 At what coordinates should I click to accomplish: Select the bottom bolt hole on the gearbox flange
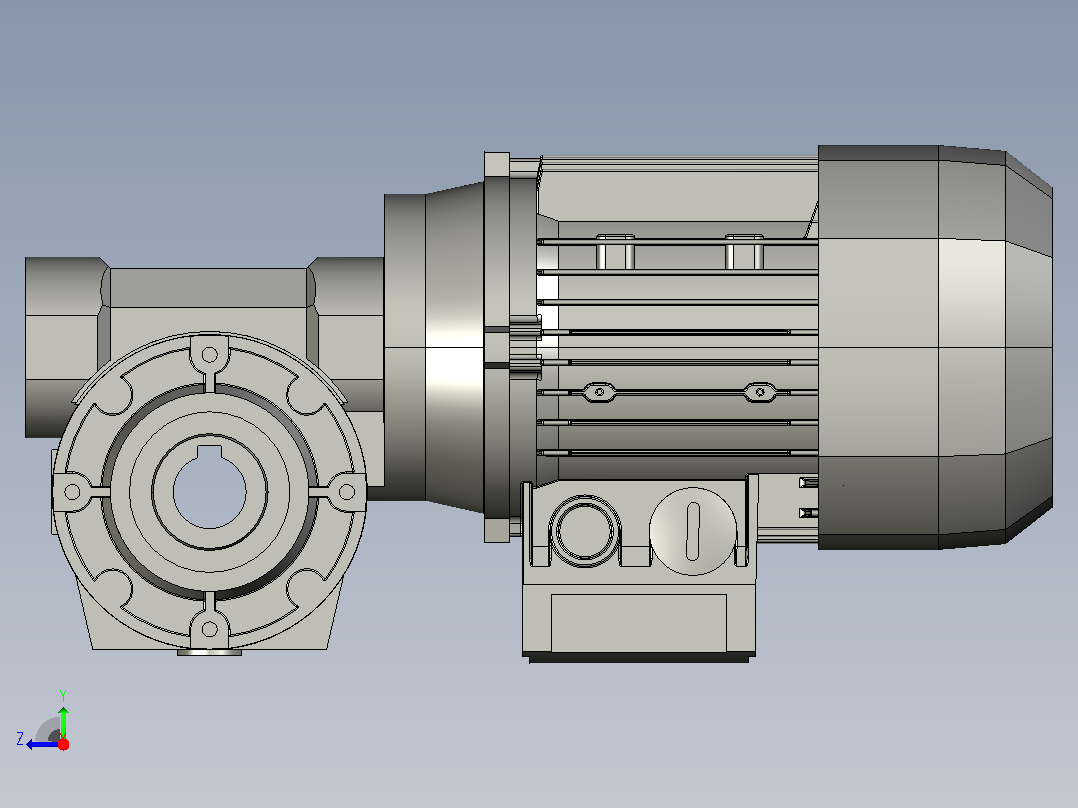pos(210,629)
